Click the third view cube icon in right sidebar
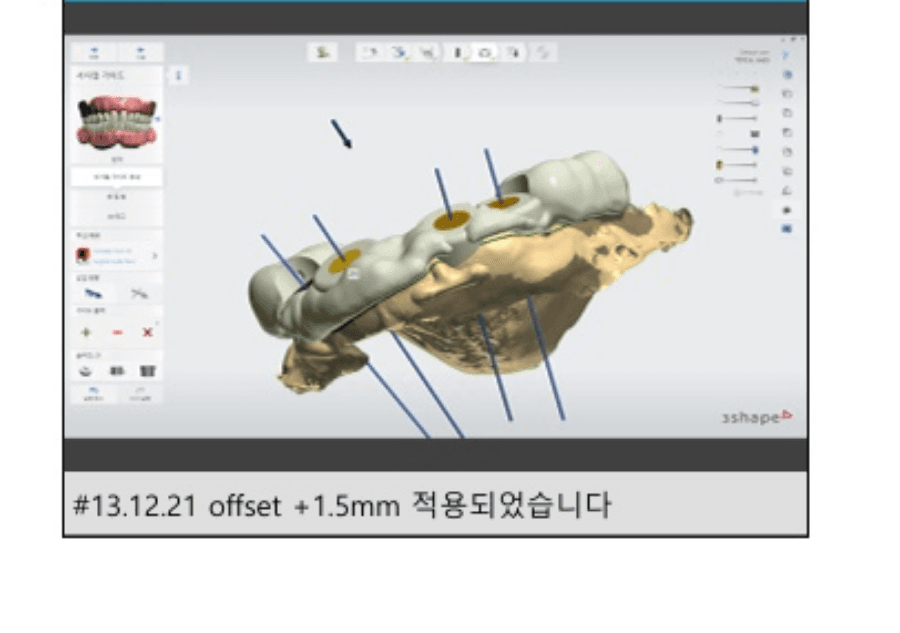Viewport: 900px width, 633px height. tap(788, 133)
